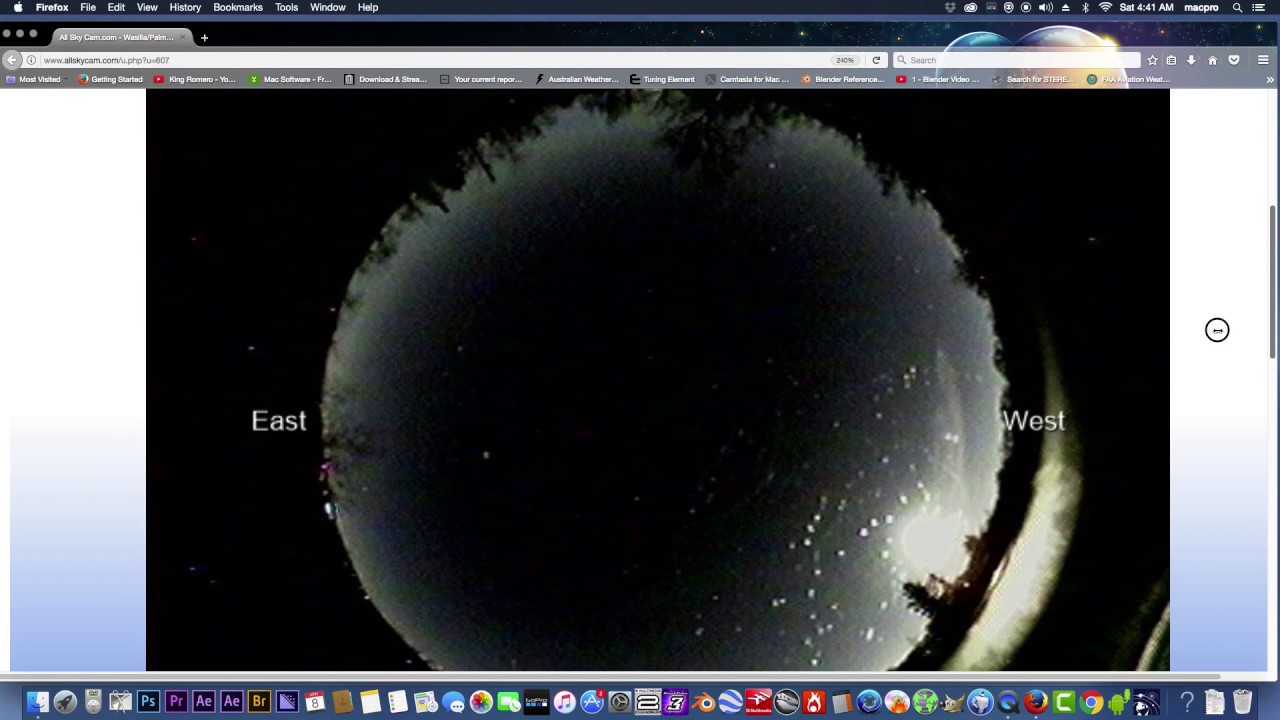Screen dimensions: 1280x720
Task: Select the All Sky Cam.com browser tab
Action: (120, 38)
